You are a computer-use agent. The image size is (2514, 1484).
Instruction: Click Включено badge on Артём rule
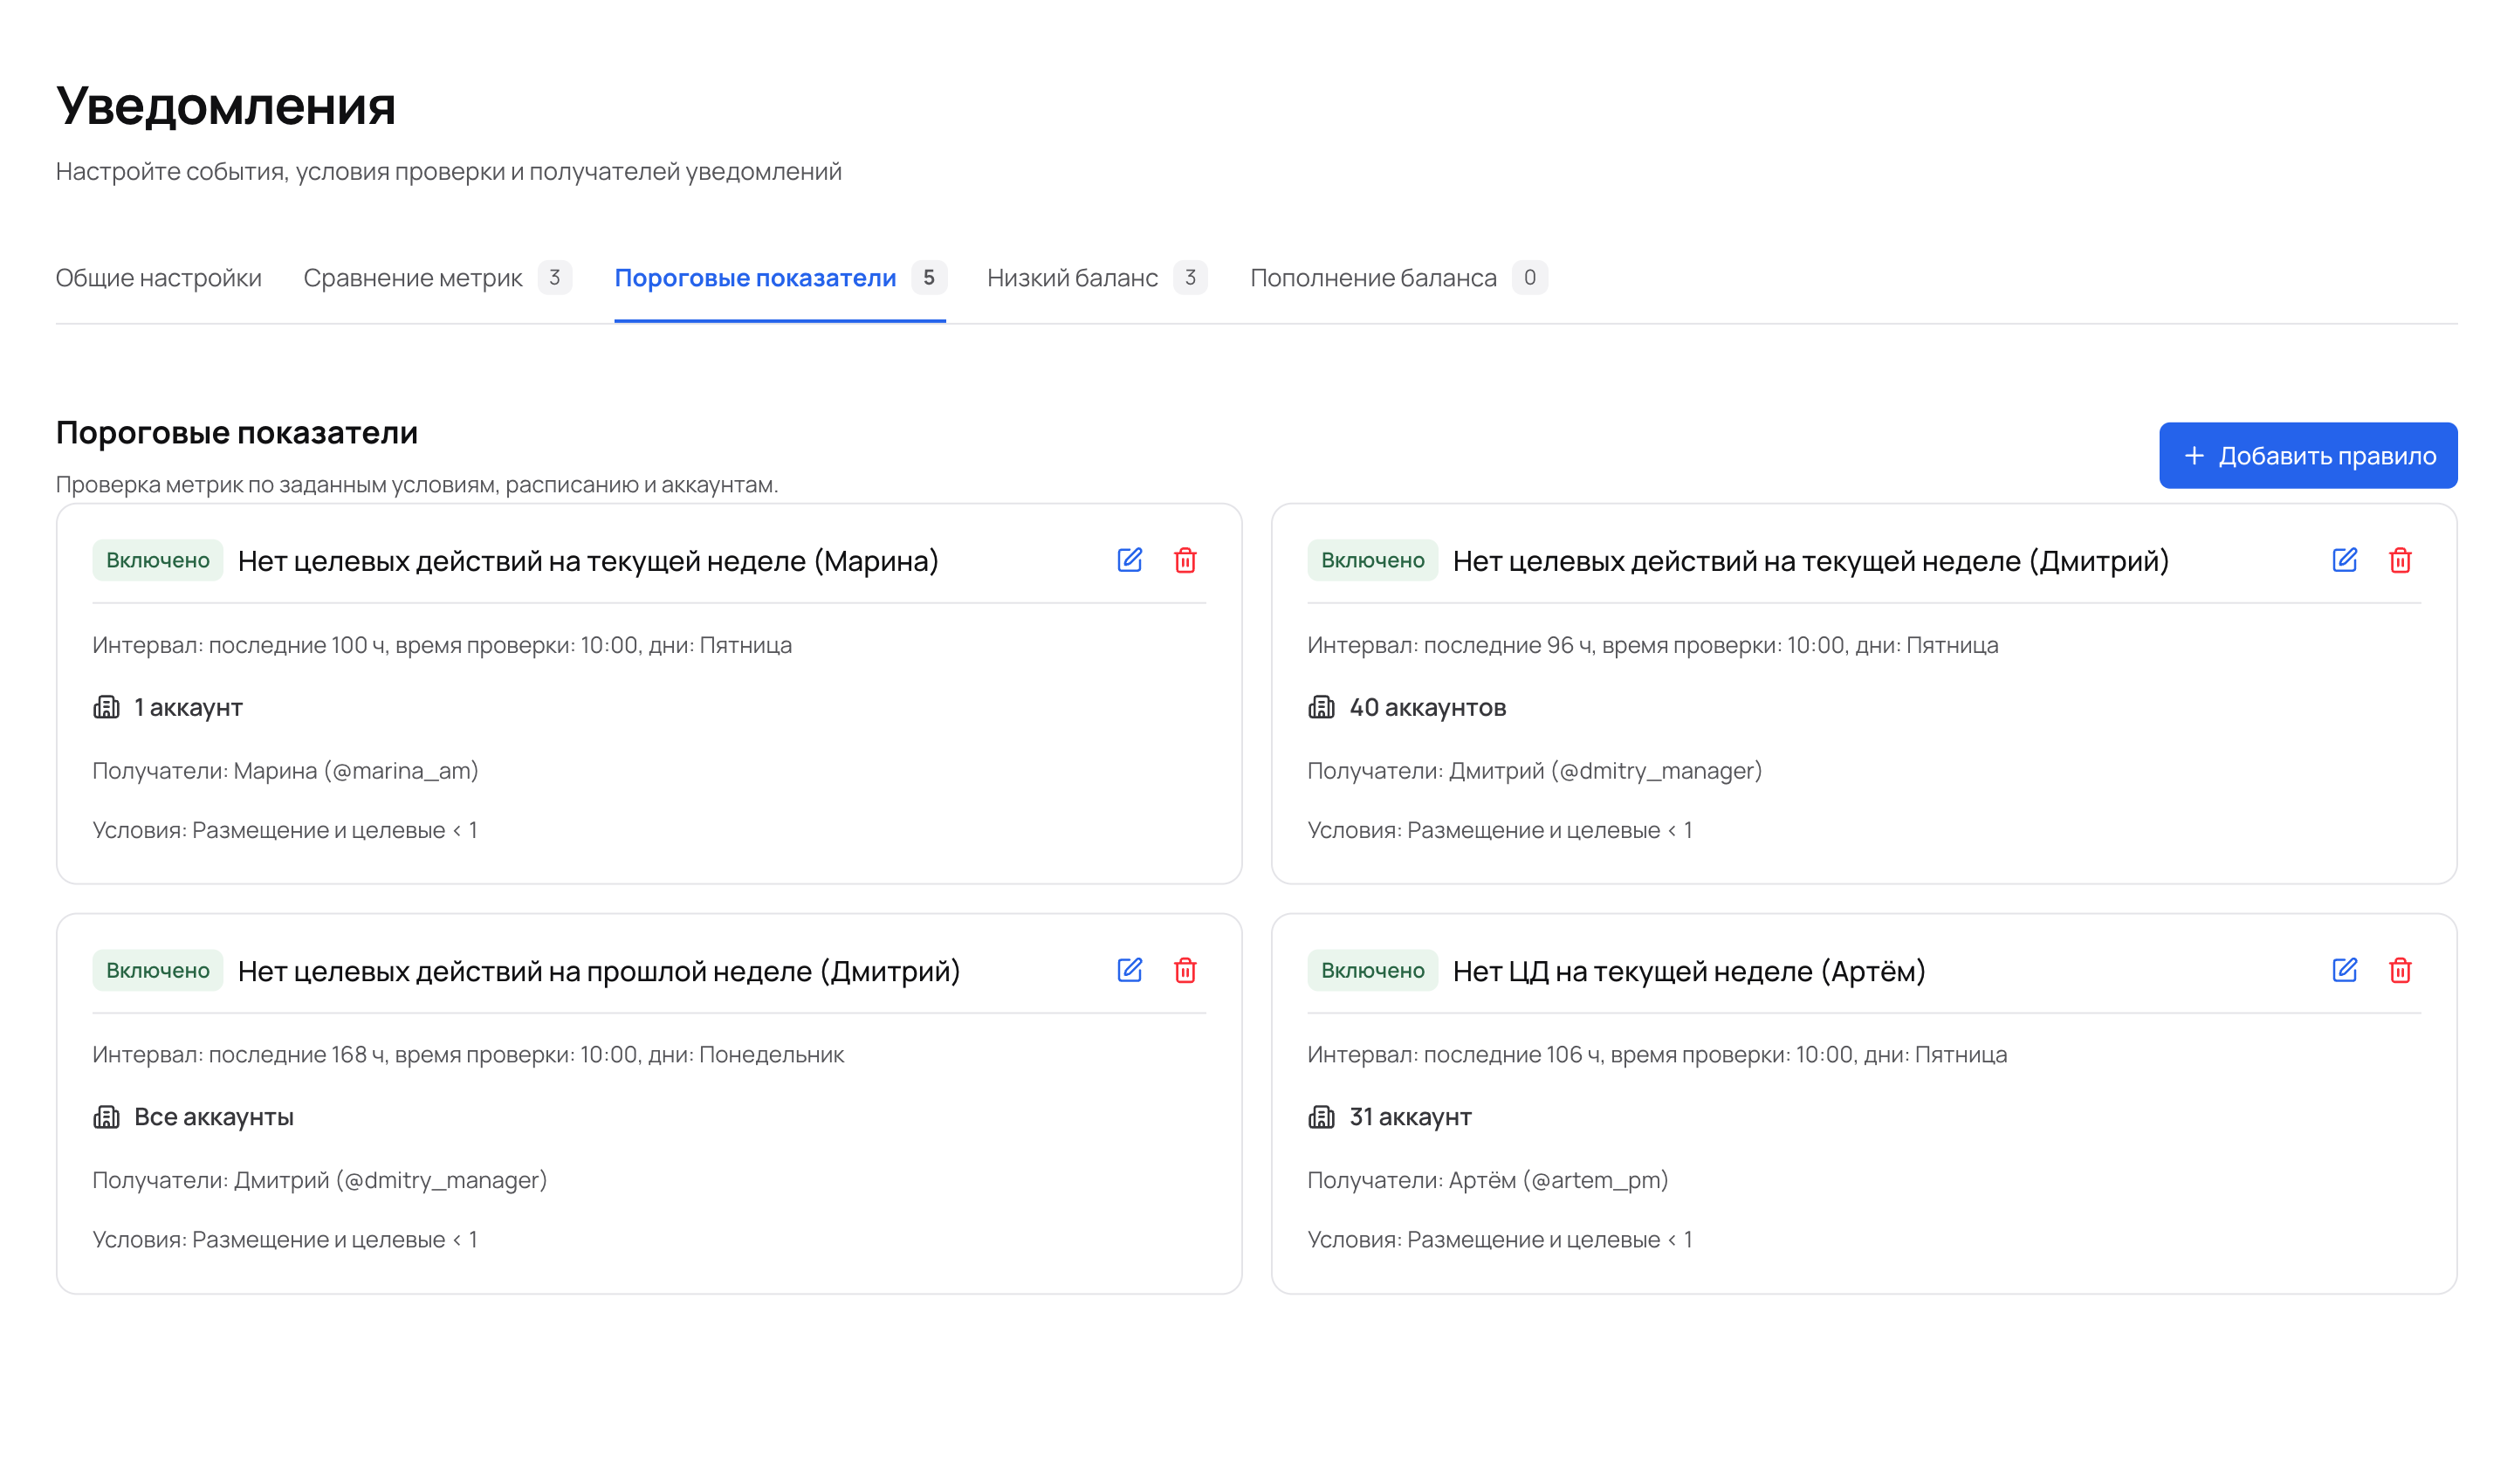[x=1372, y=970]
